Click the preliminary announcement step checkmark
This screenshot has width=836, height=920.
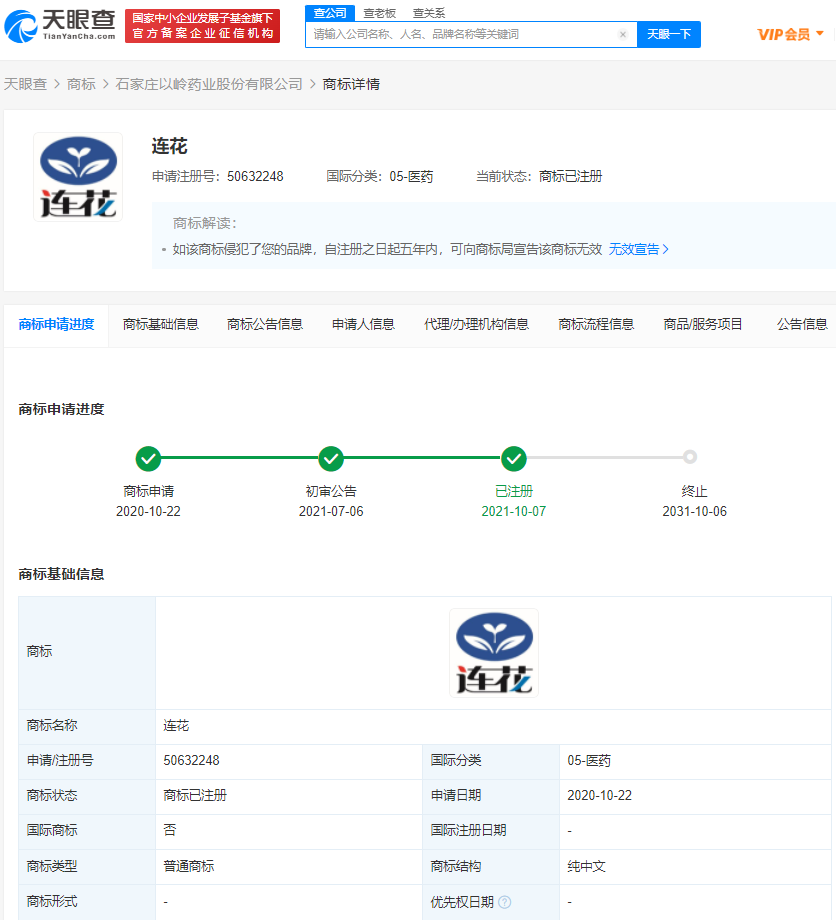click(331, 459)
